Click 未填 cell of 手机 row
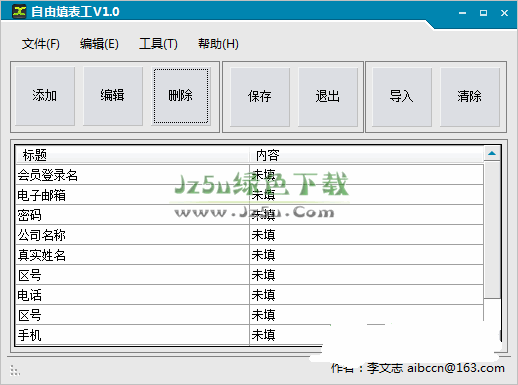518x385 pixels. click(366, 335)
